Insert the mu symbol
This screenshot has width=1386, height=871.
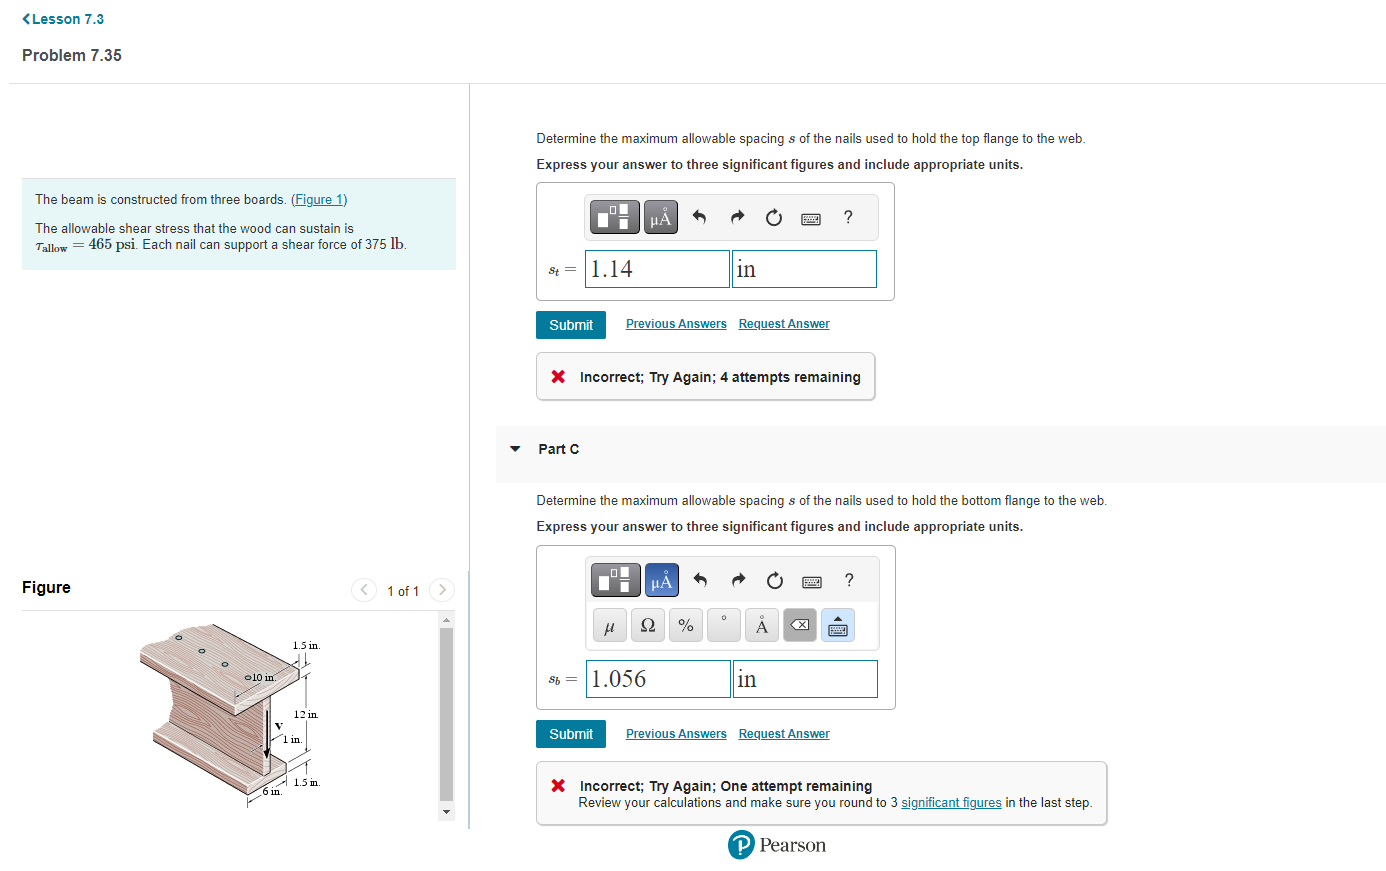(x=609, y=625)
